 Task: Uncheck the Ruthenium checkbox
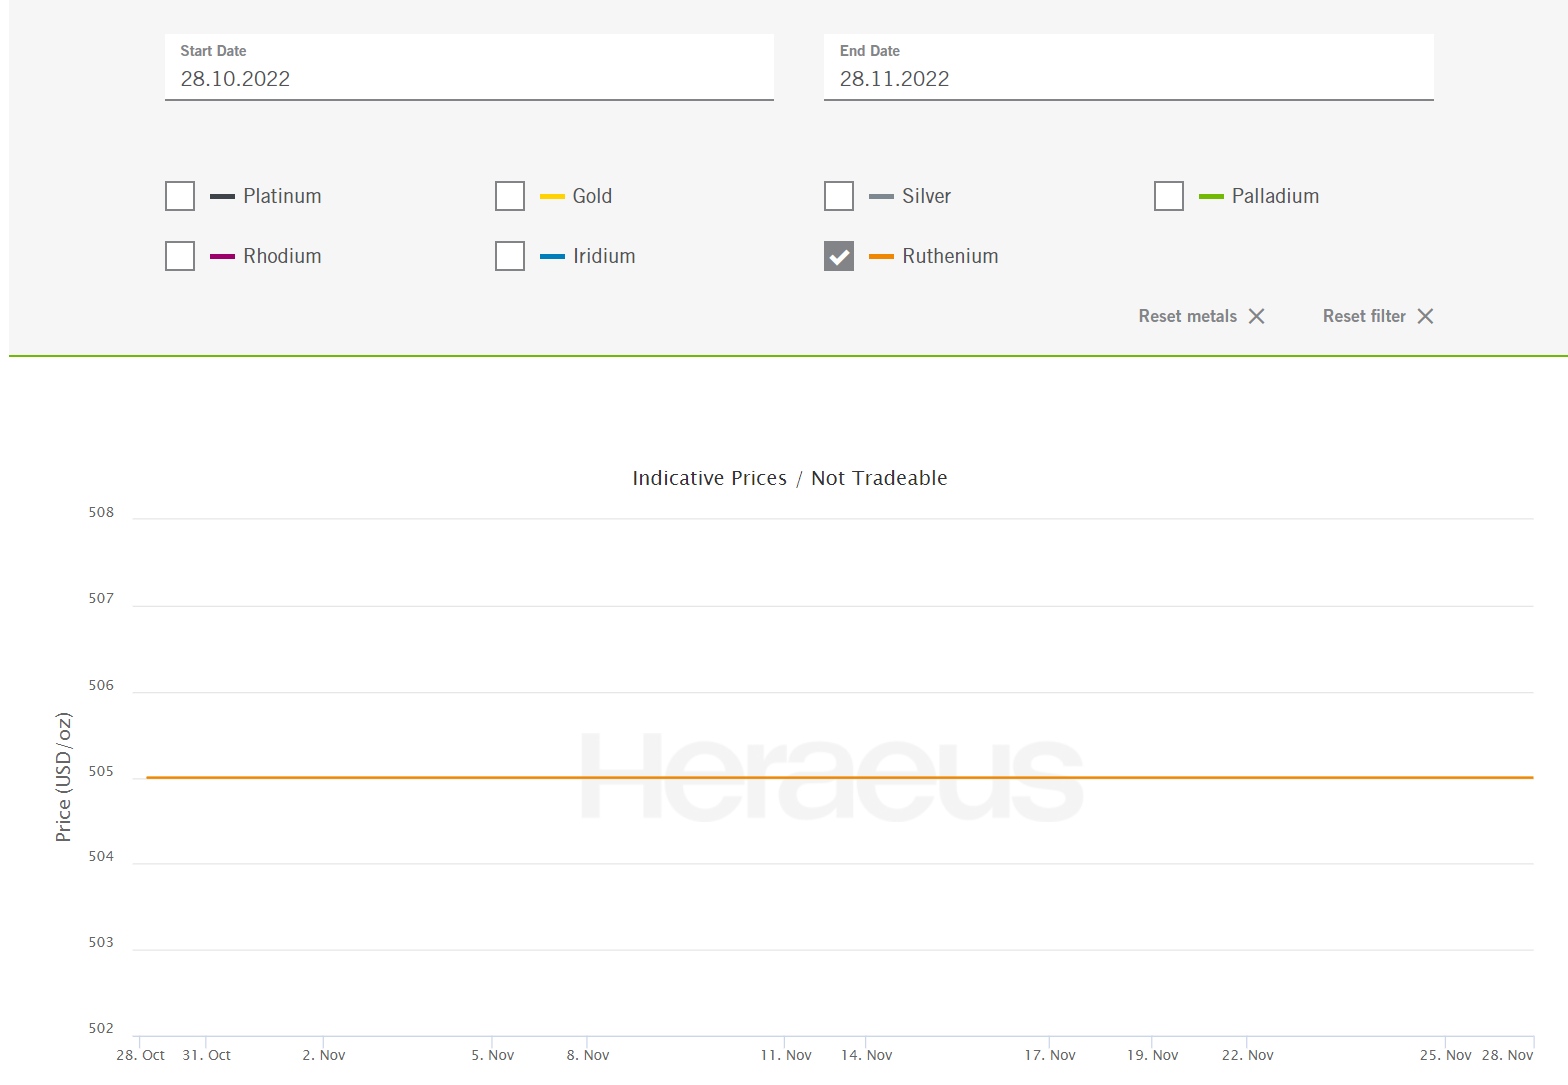pyautogui.click(x=839, y=256)
